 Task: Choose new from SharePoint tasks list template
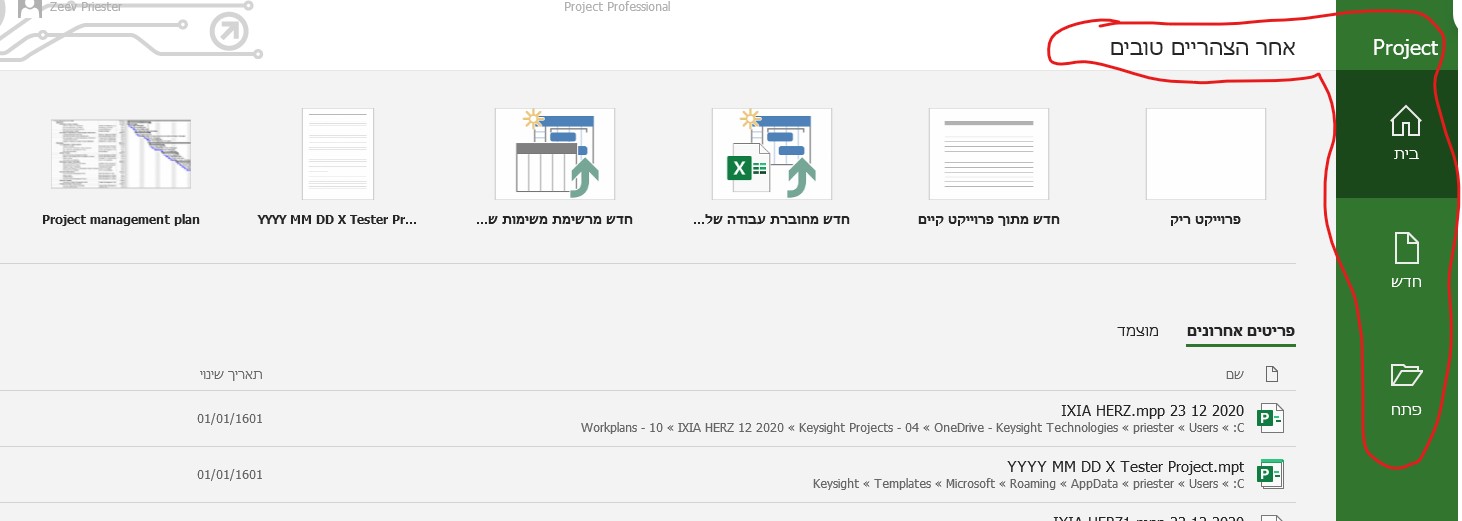(x=554, y=155)
